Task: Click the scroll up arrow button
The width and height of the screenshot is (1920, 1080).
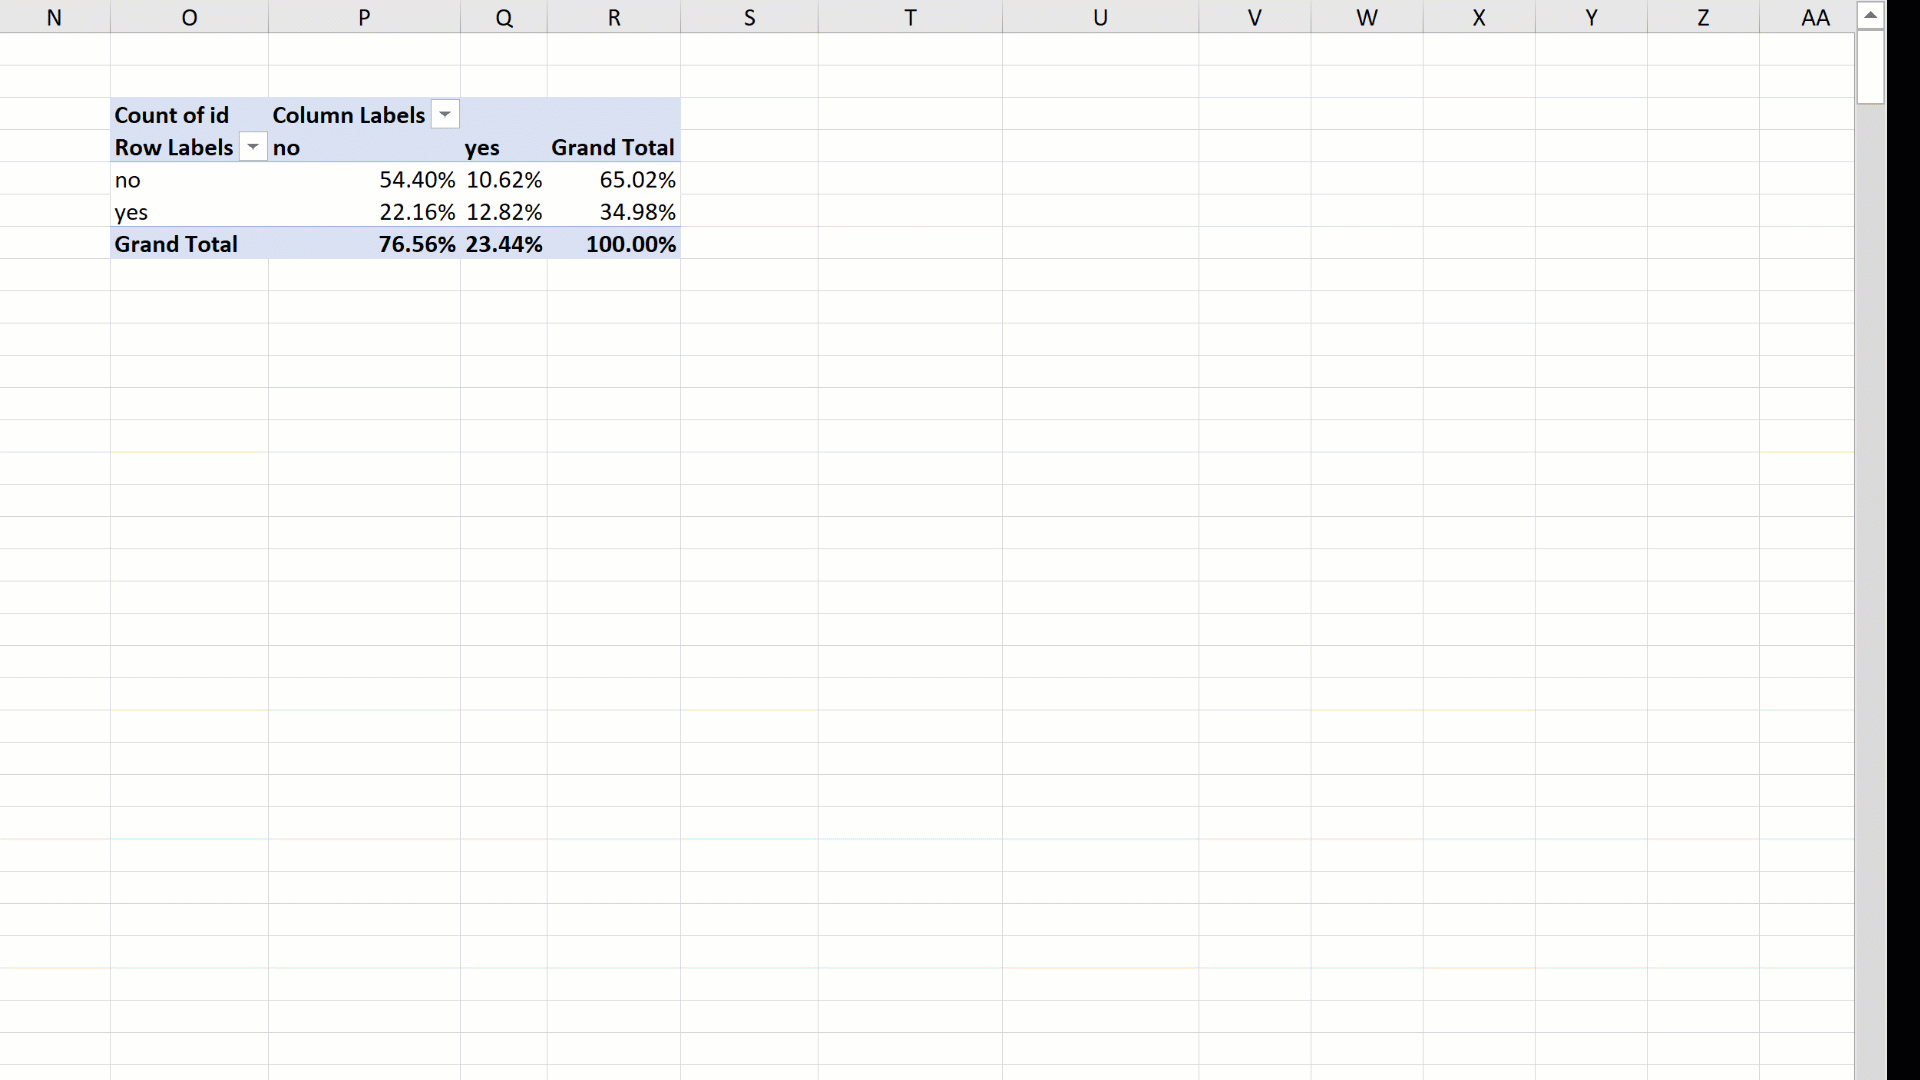Action: (1869, 15)
